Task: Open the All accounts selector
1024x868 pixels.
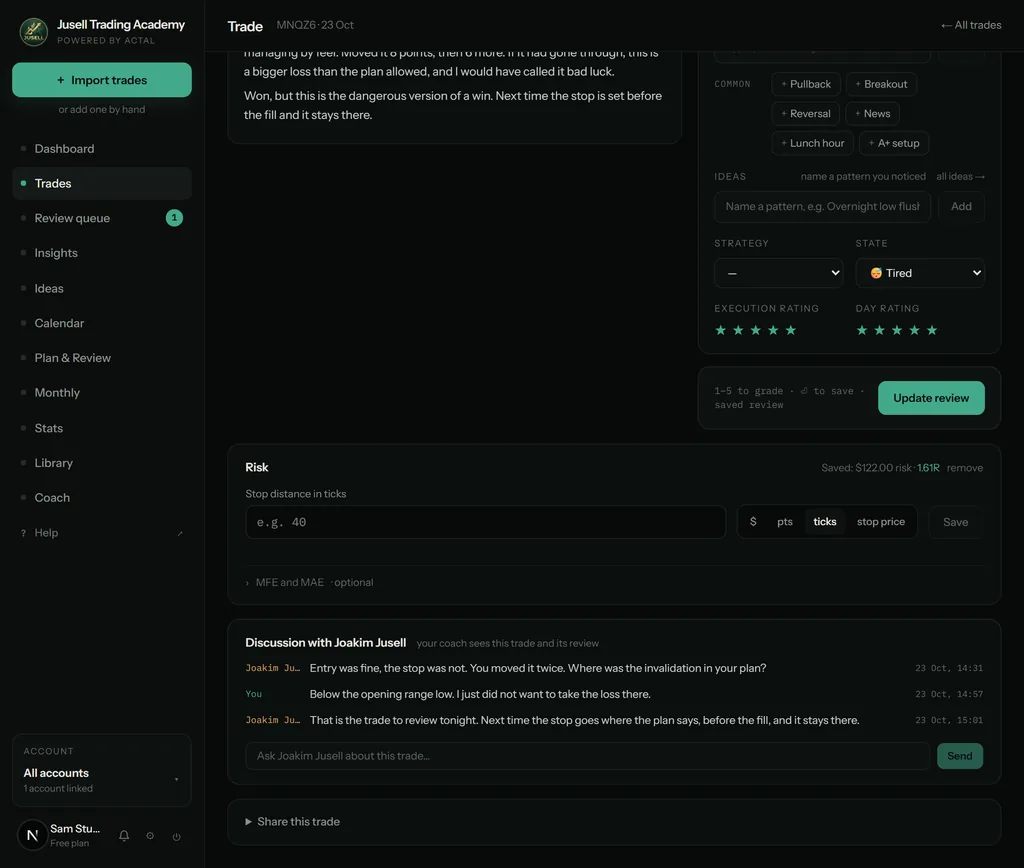Action: (x=102, y=779)
